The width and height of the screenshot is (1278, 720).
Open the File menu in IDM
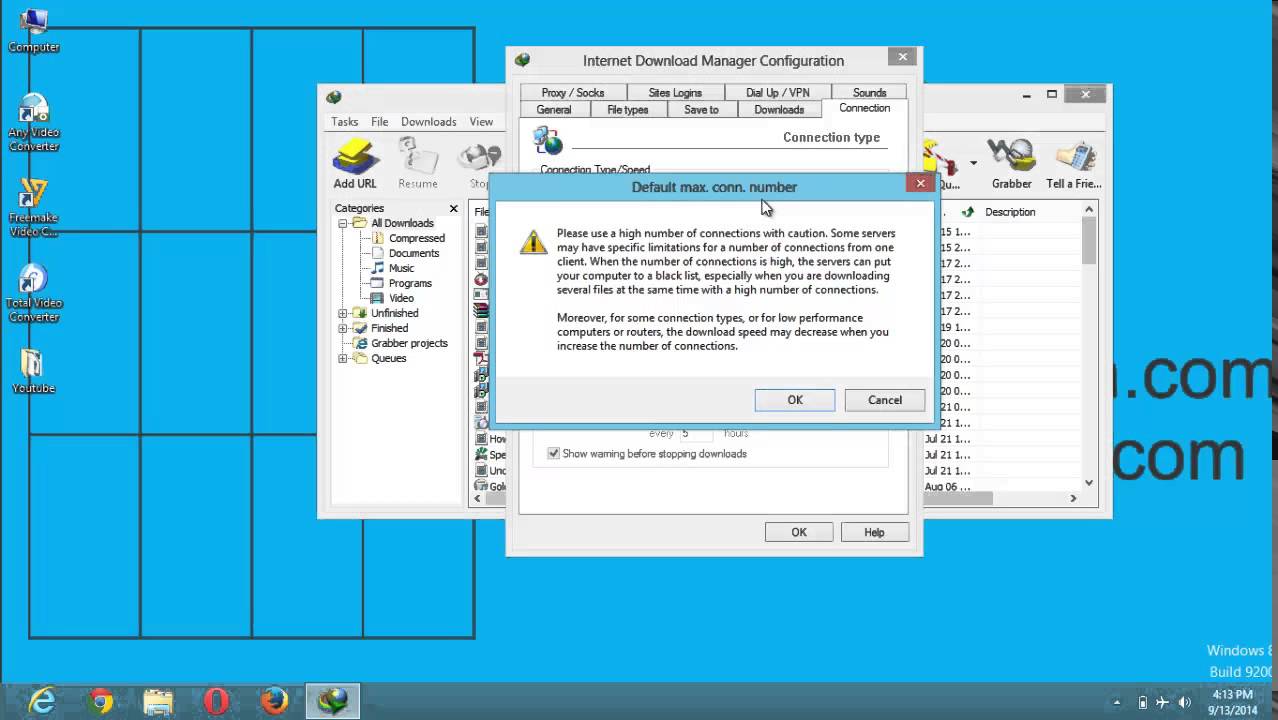click(x=380, y=121)
